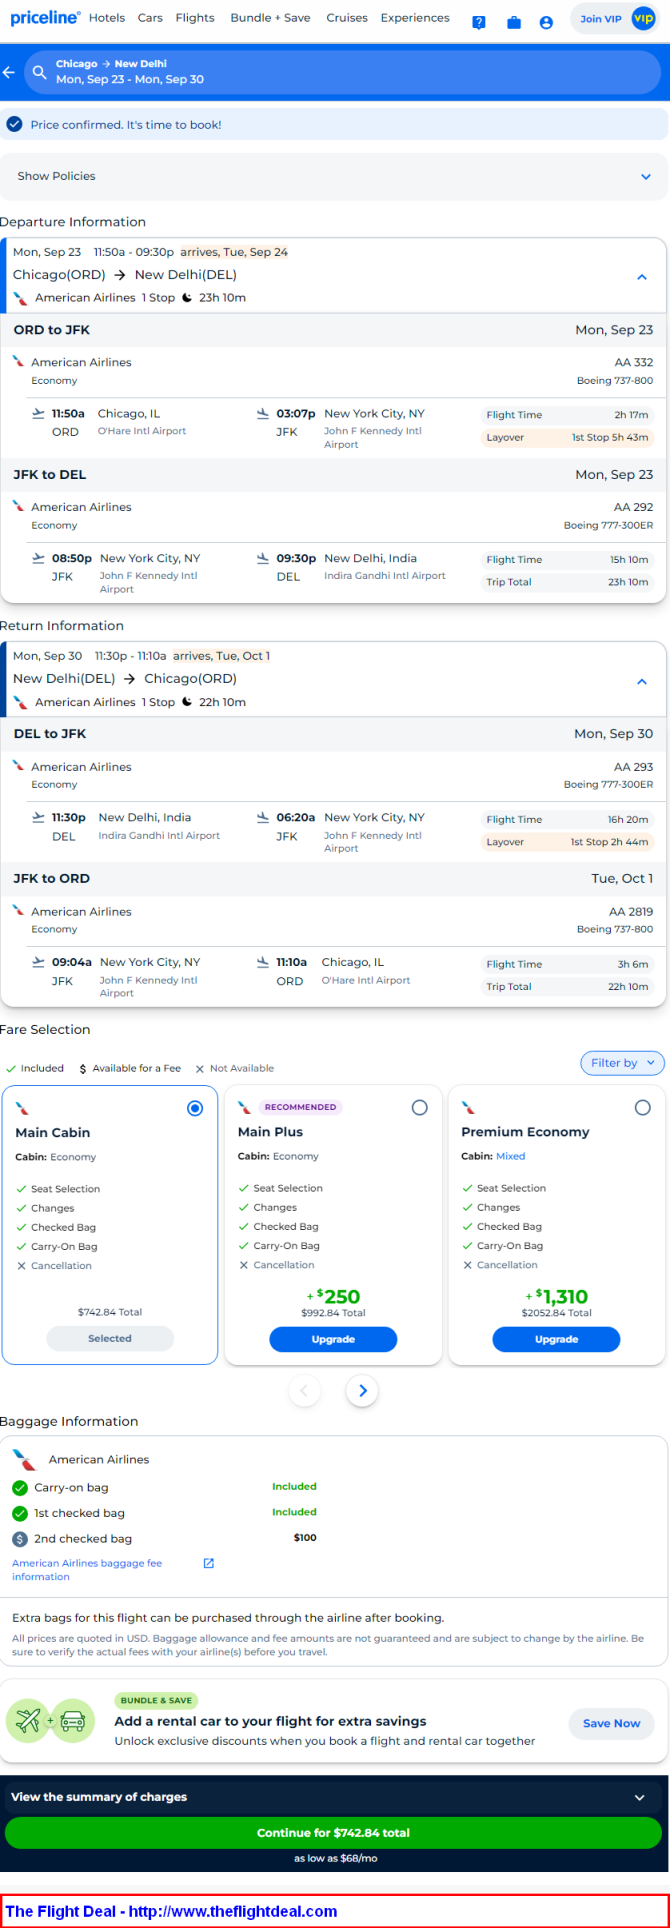Upgrade to Main Plus fare
The image size is (670, 1928).
(x=333, y=1339)
